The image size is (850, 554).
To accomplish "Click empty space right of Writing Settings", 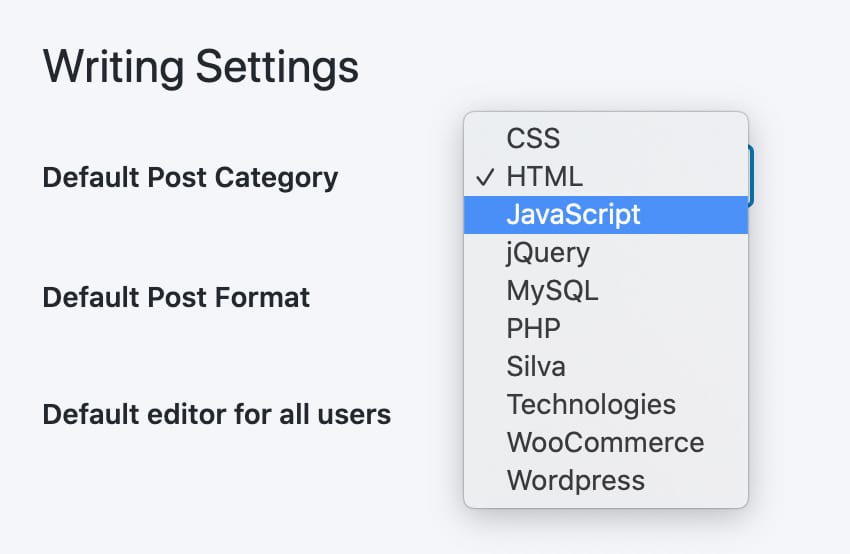I will click(596, 60).
